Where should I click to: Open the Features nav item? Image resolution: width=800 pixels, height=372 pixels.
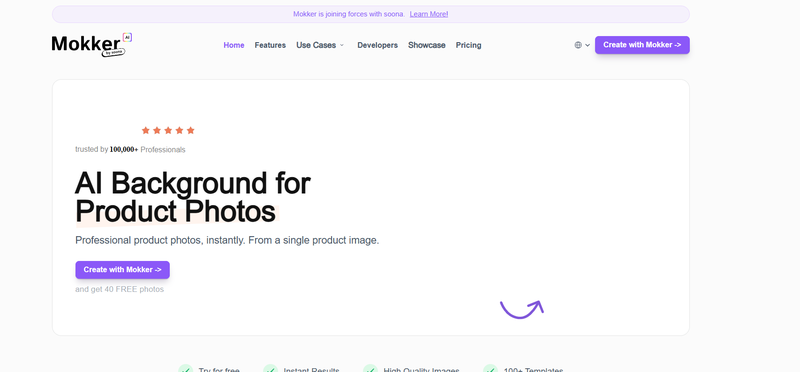[270, 45]
